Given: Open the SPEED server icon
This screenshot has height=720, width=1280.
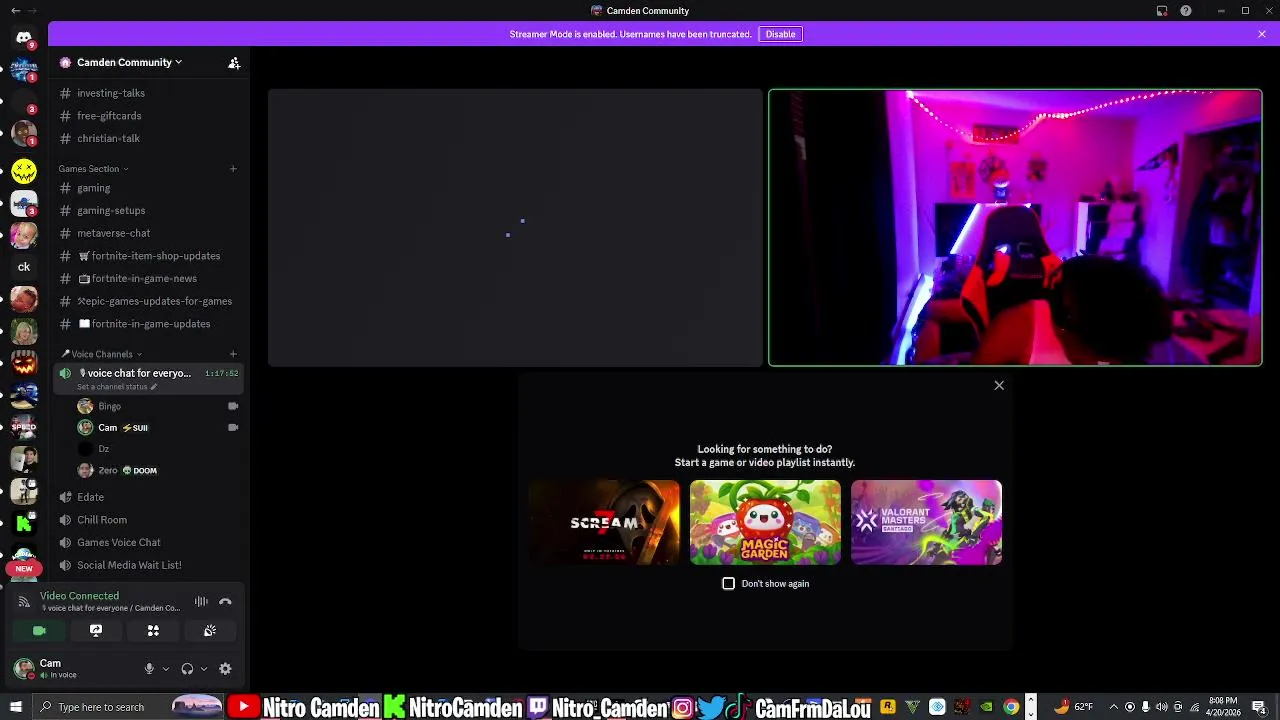Looking at the screenshot, I should point(24,426).
